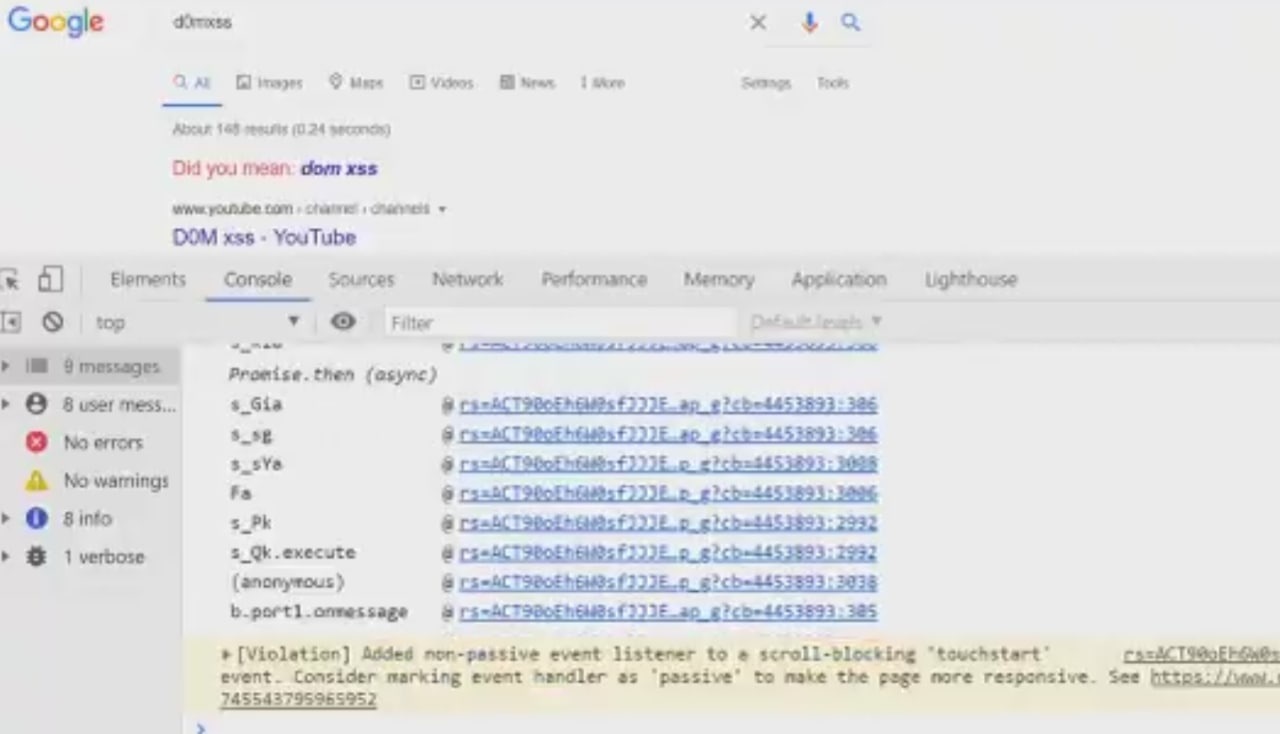Clear console with the ban icon
Viewport: 1280px width, 734px height.
click(x=53, y=322)
